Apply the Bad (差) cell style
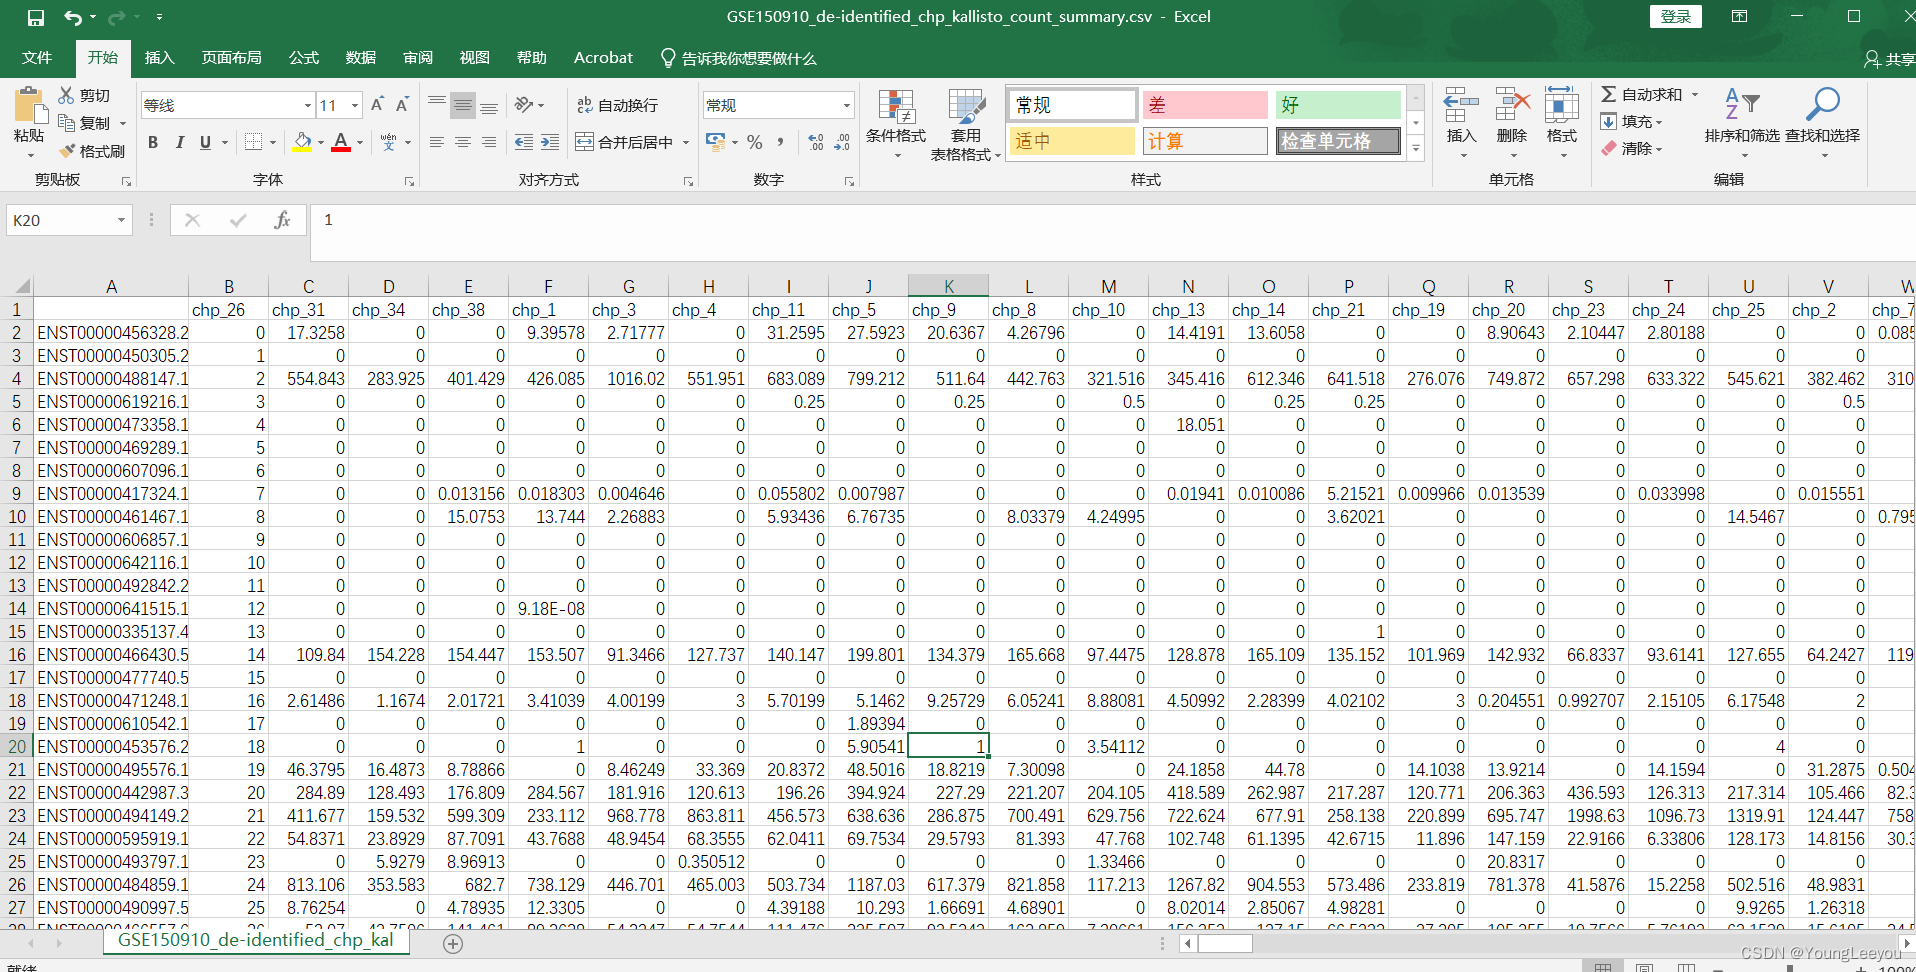This screenshot has width=1916, height=972. click(1205, 105)
